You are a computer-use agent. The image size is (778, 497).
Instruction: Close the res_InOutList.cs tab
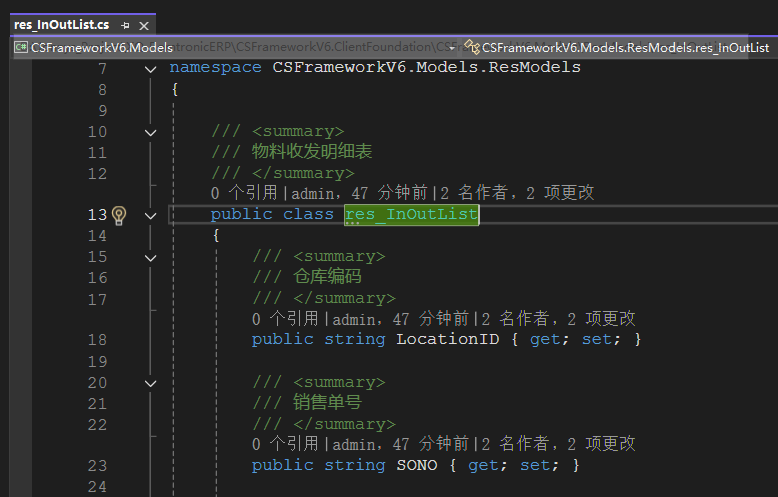click(144, 24)
